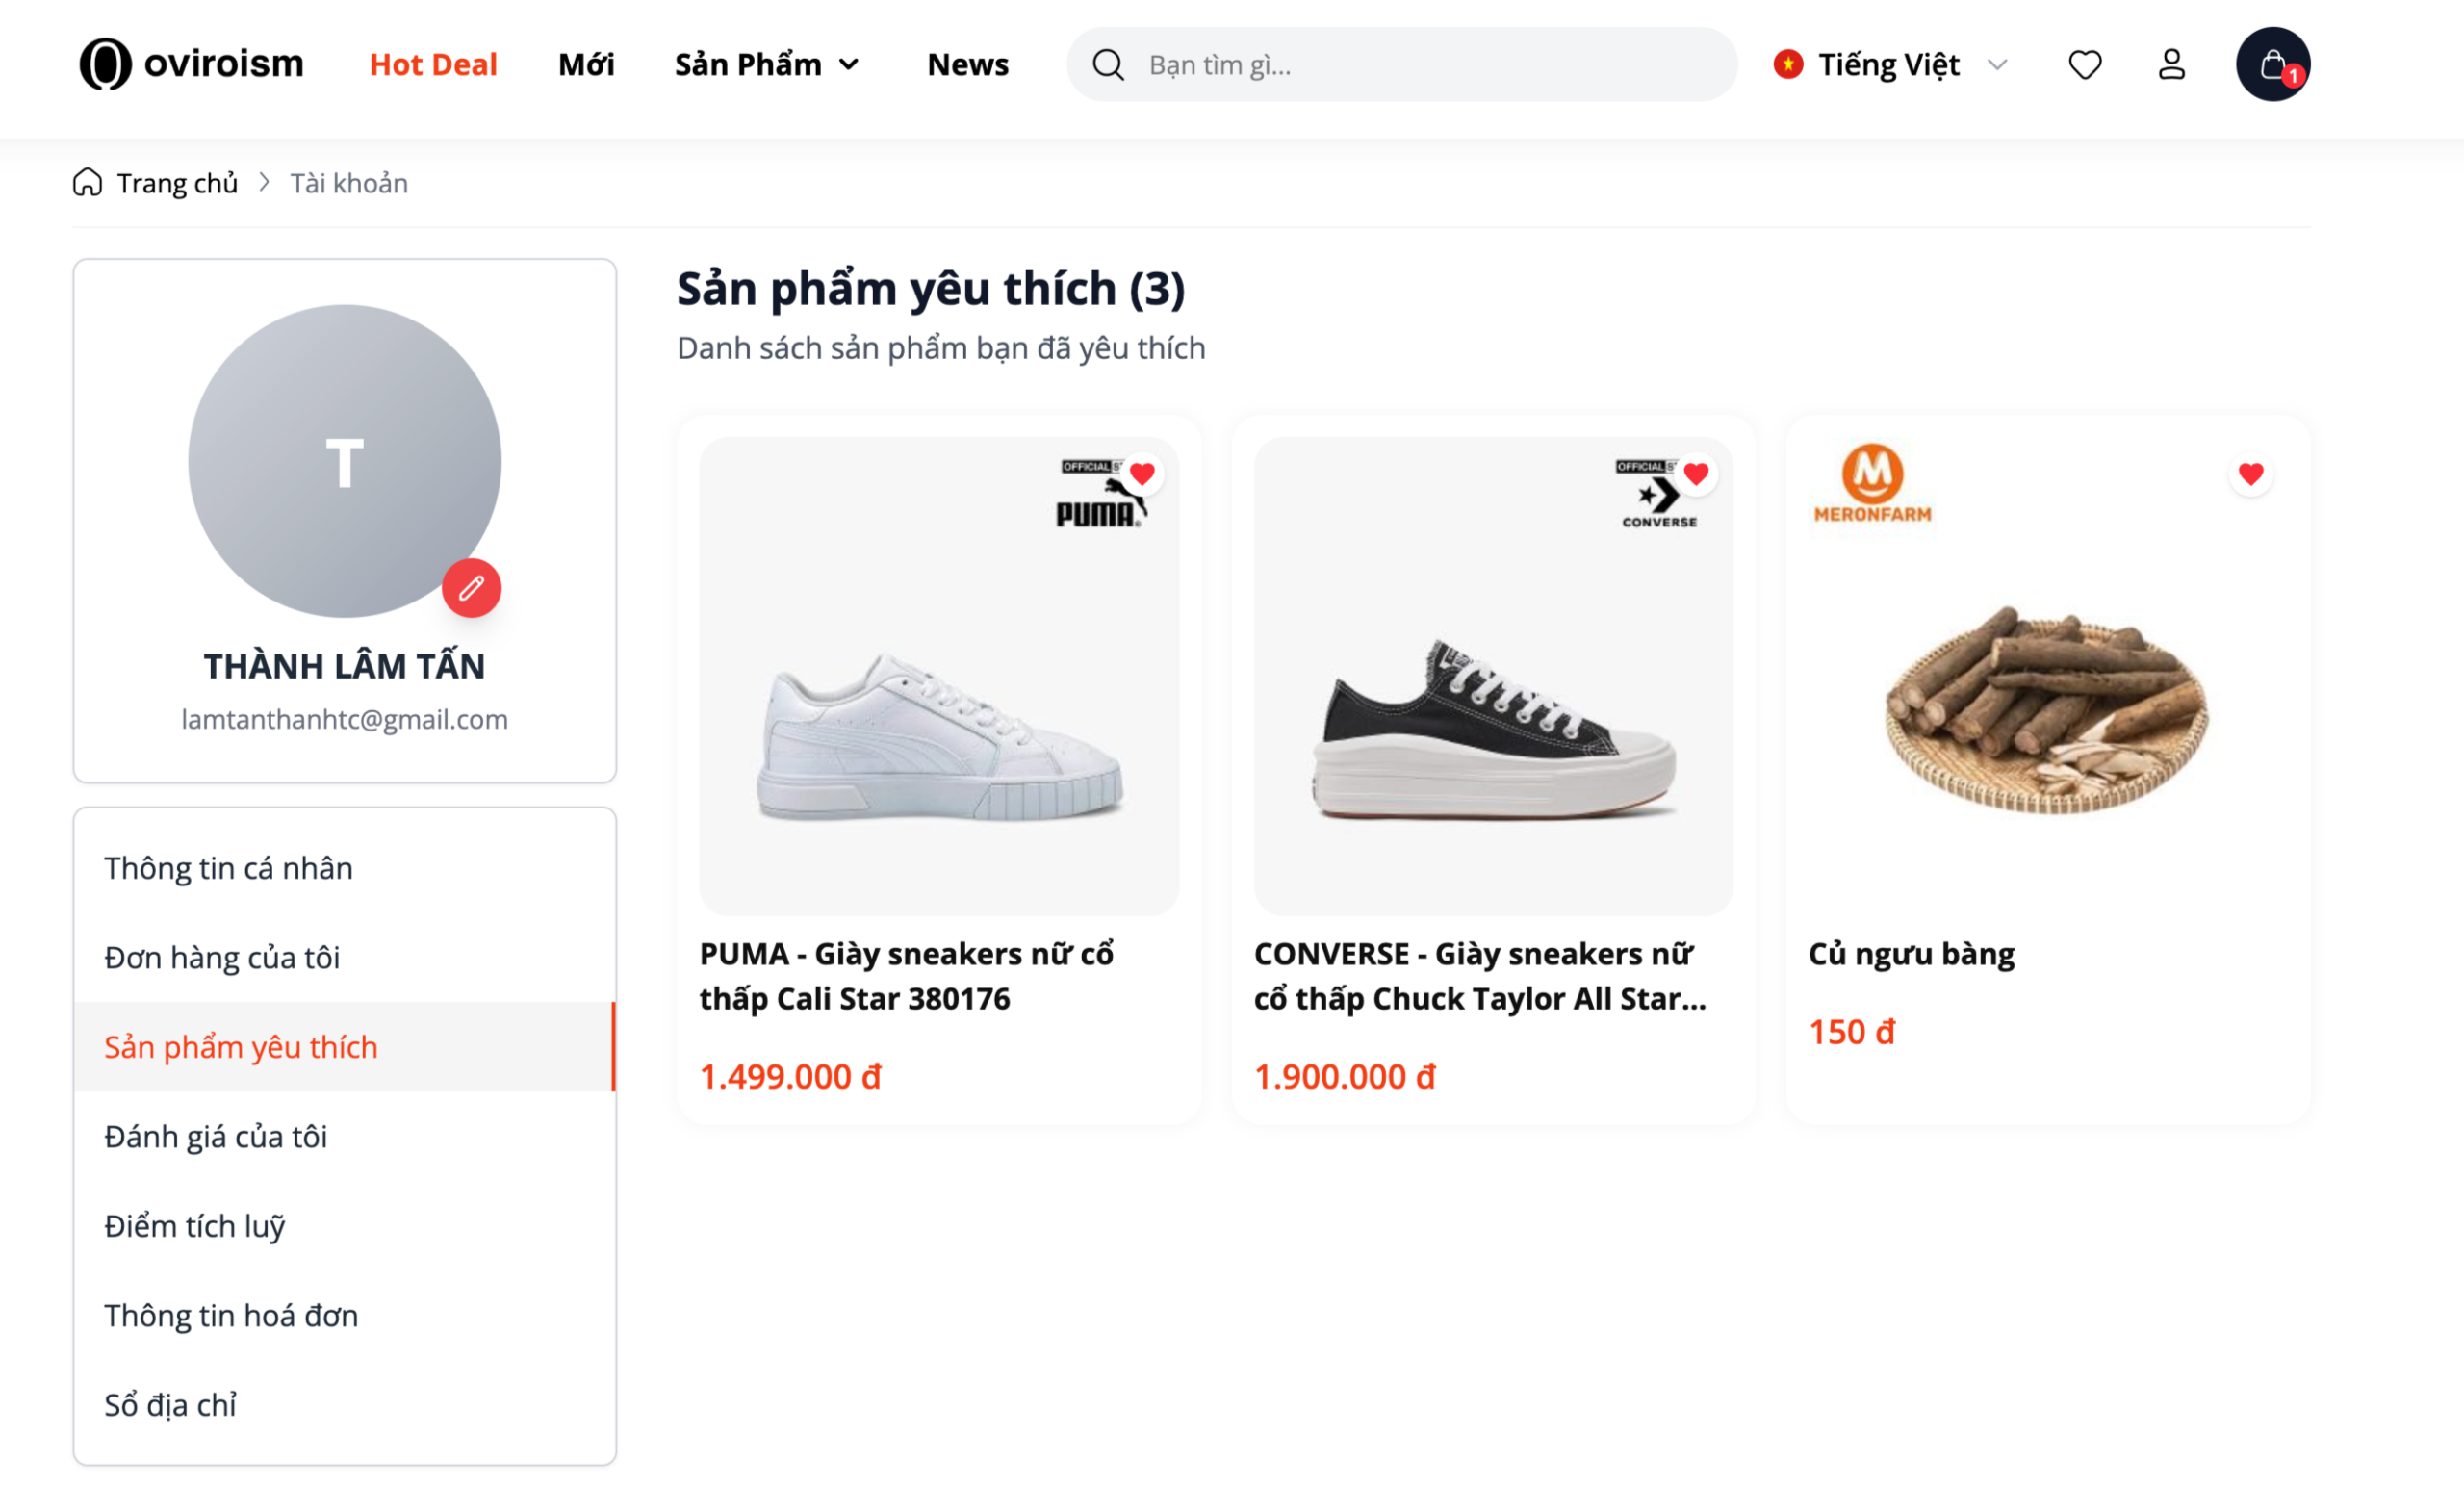Open the shopping cart icon
This screenshot has width=2464, height=1487.
click(x=2272, y=65)
